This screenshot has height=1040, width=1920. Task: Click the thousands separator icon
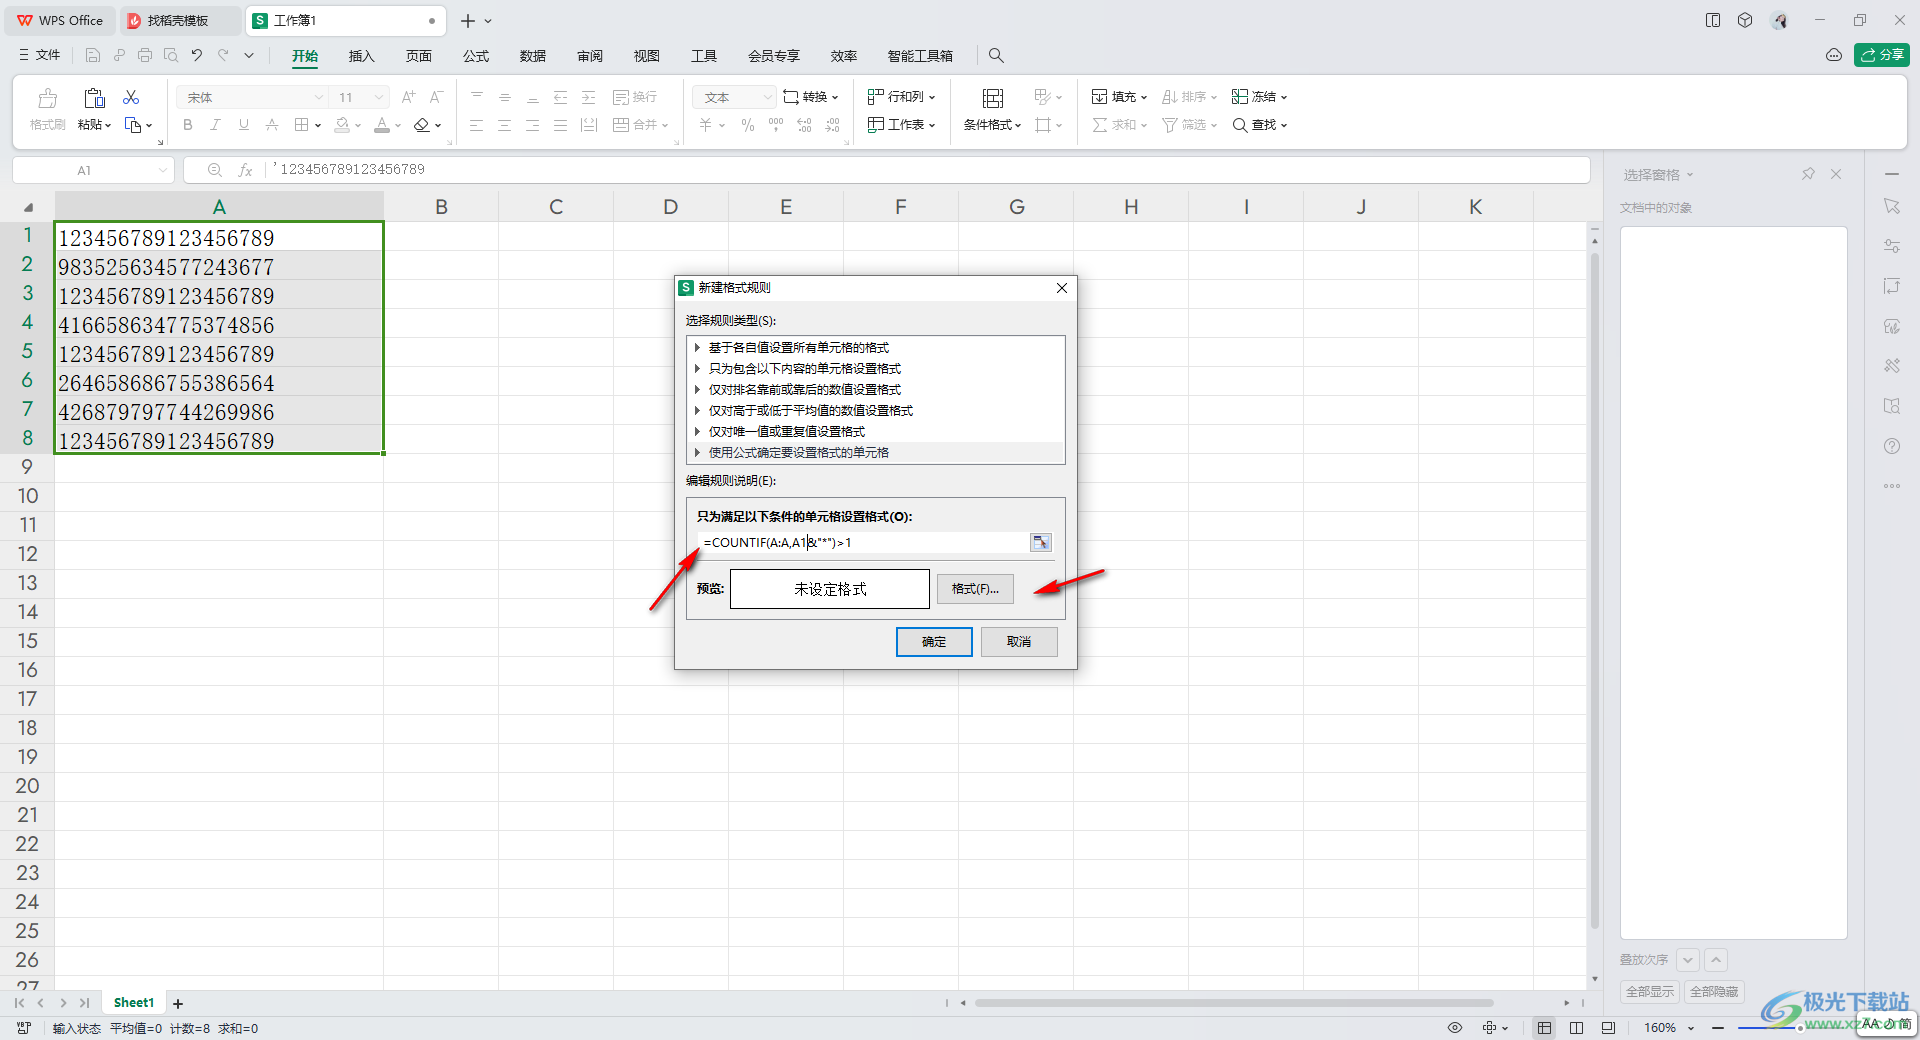click(776, 125)
